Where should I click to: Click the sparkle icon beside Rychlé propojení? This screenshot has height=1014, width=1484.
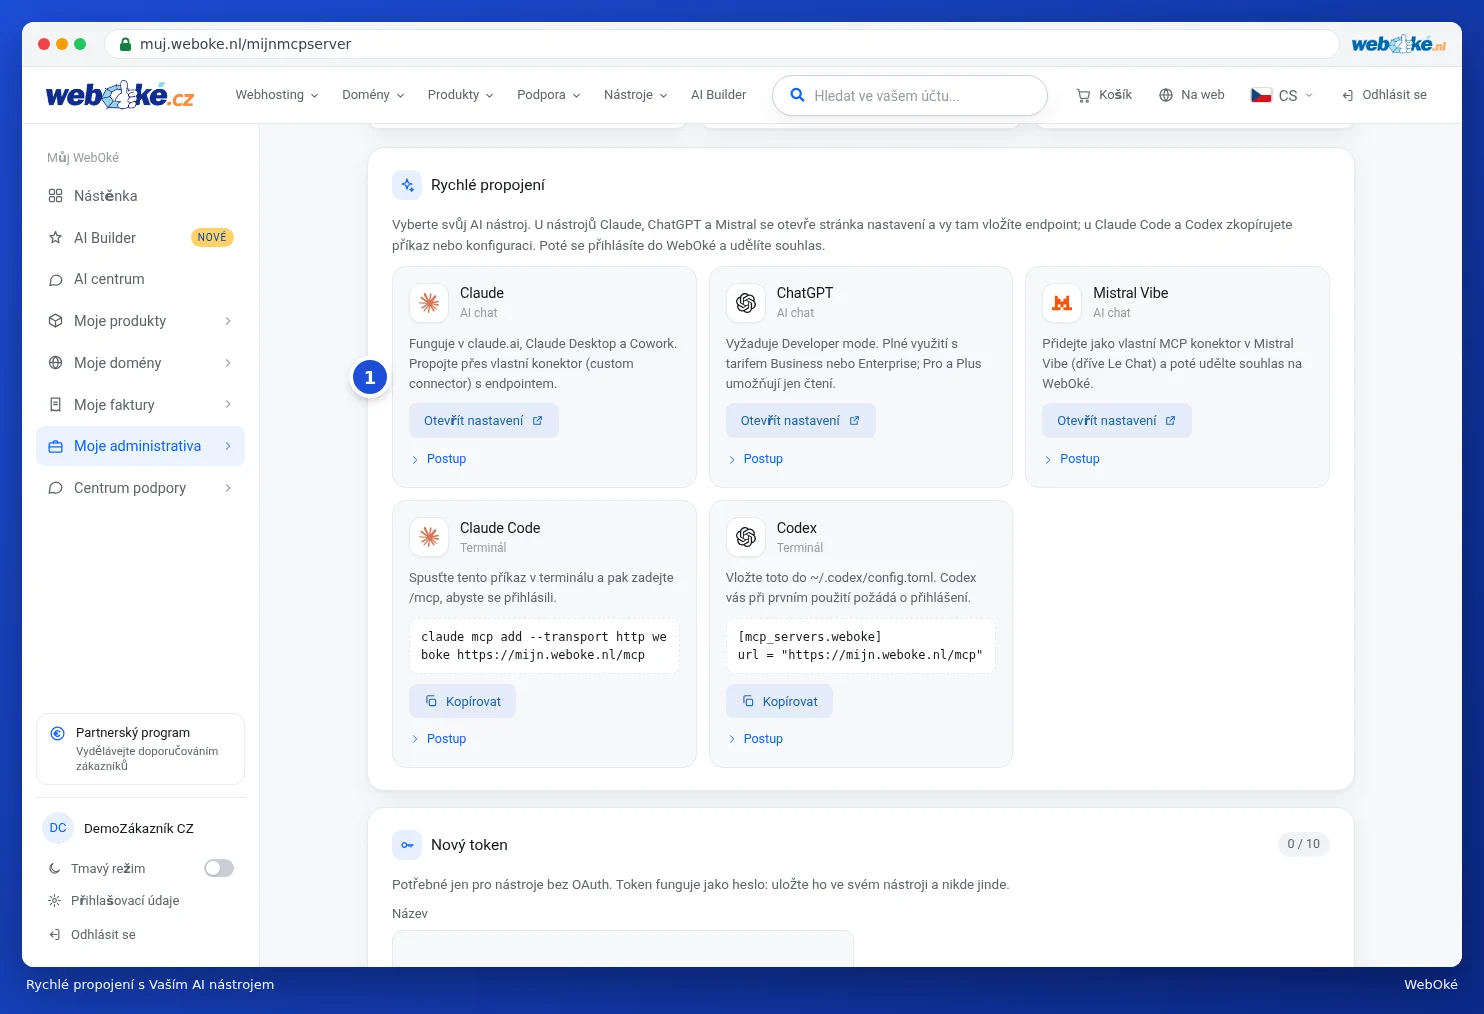coord(407,185)
